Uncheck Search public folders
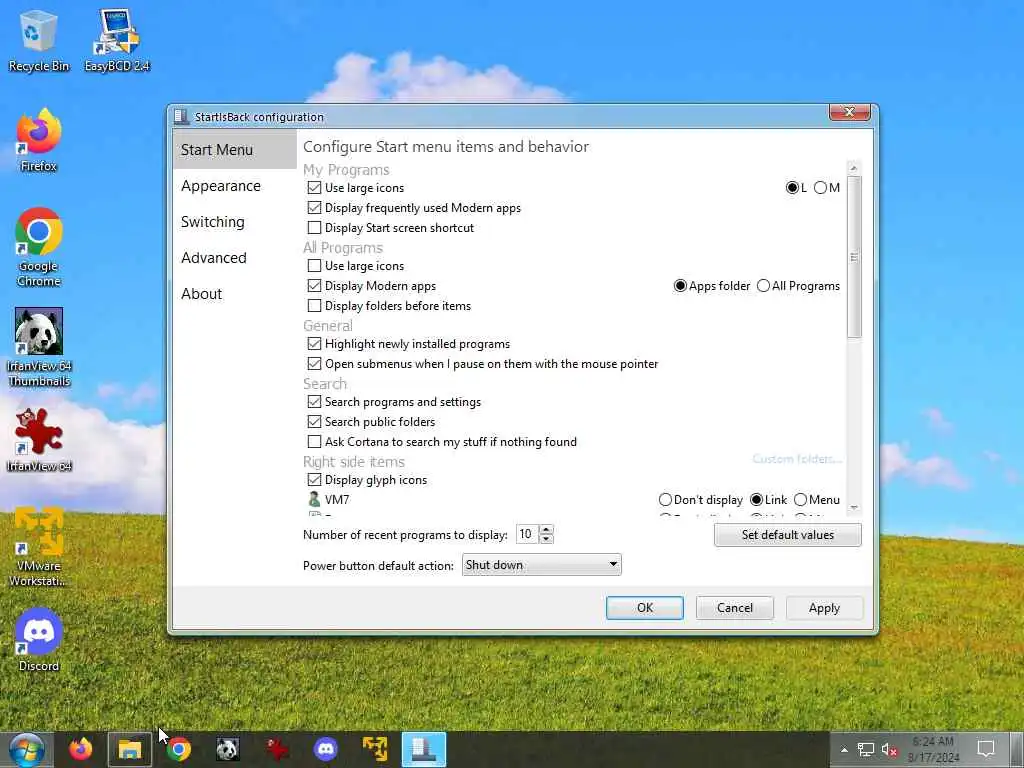Screen dimensions: 1024x768 314,422
